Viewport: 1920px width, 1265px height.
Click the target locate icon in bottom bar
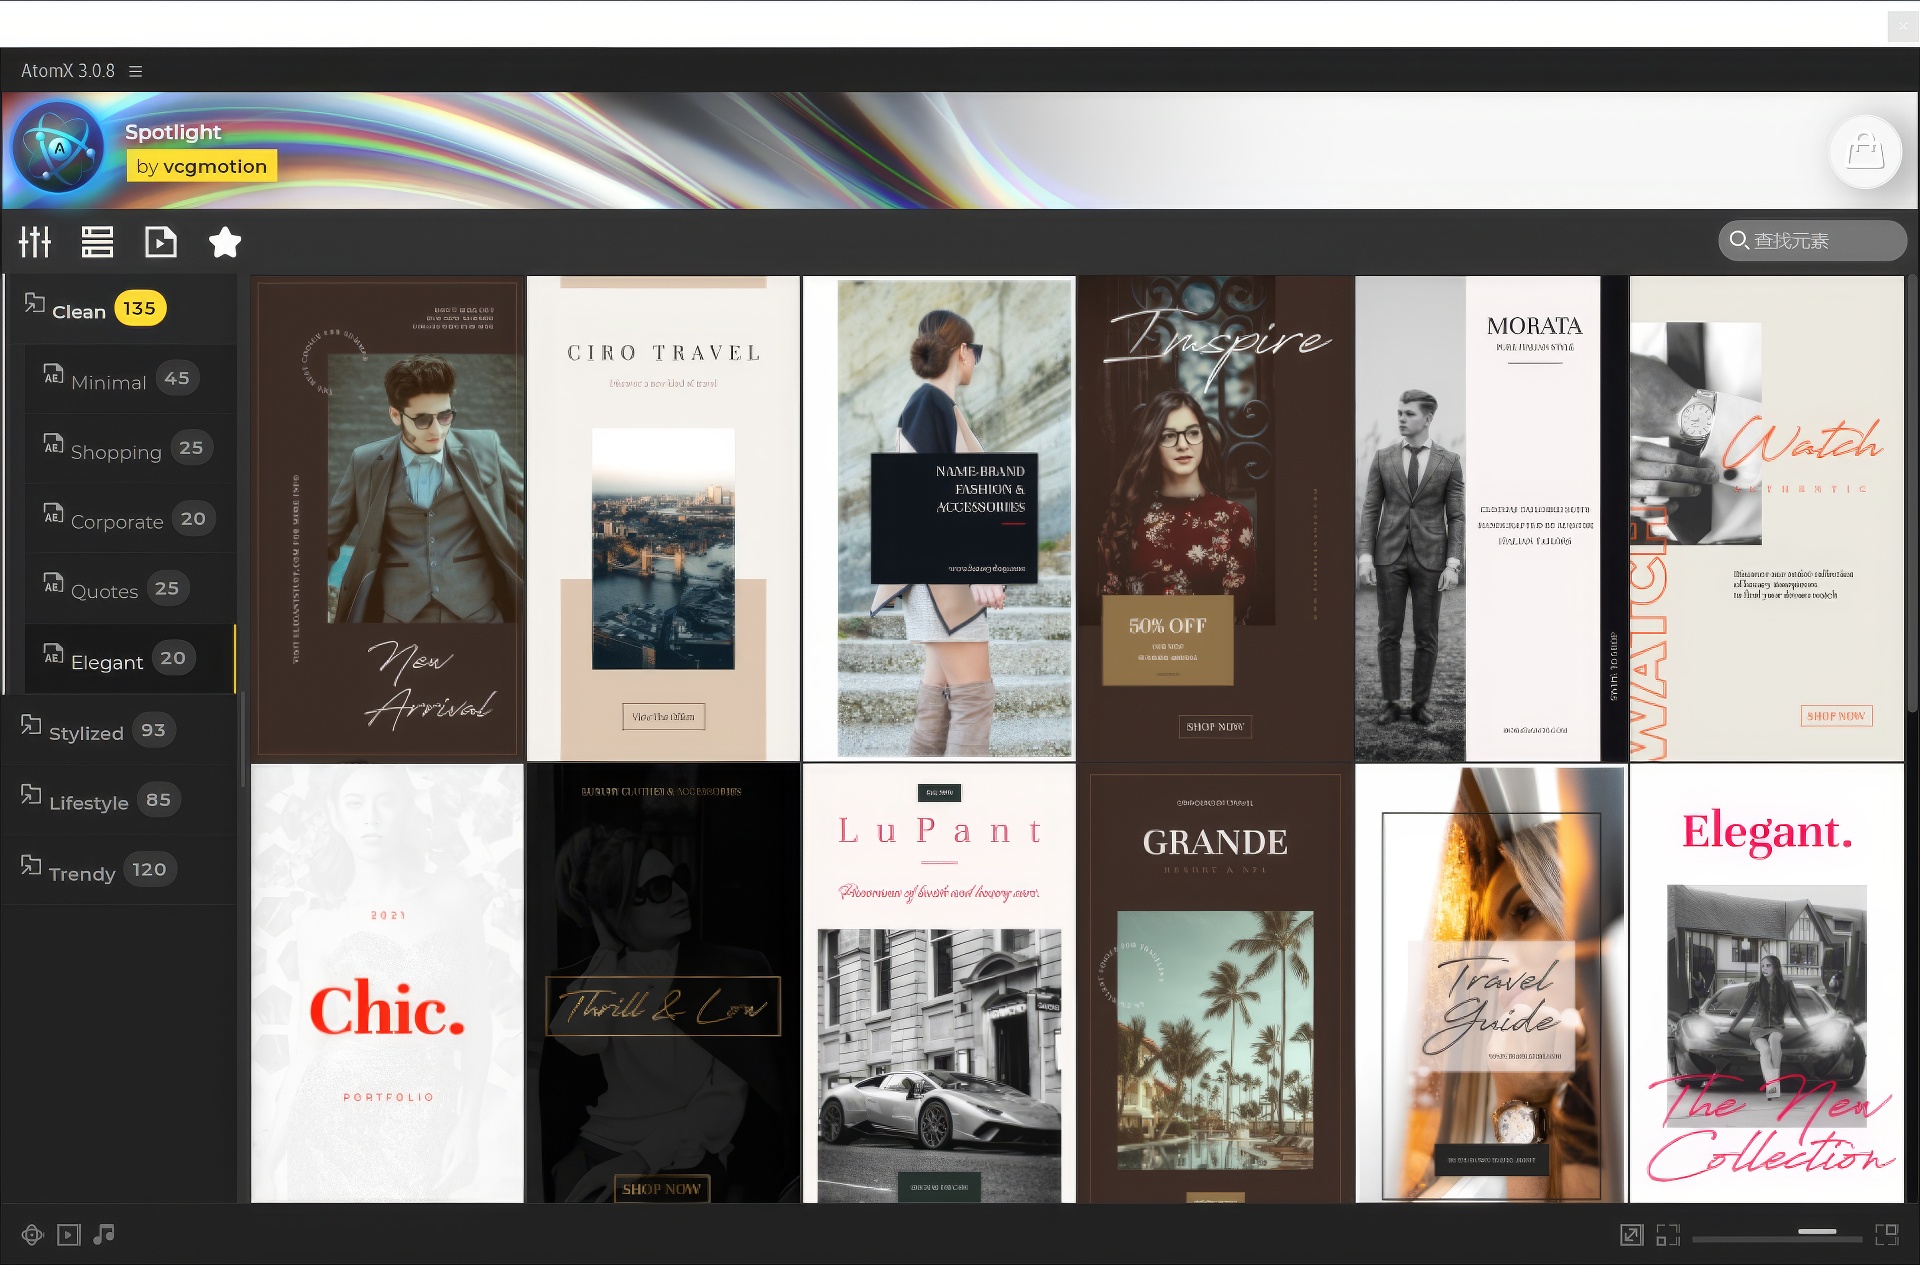[x=33, y=1235]
